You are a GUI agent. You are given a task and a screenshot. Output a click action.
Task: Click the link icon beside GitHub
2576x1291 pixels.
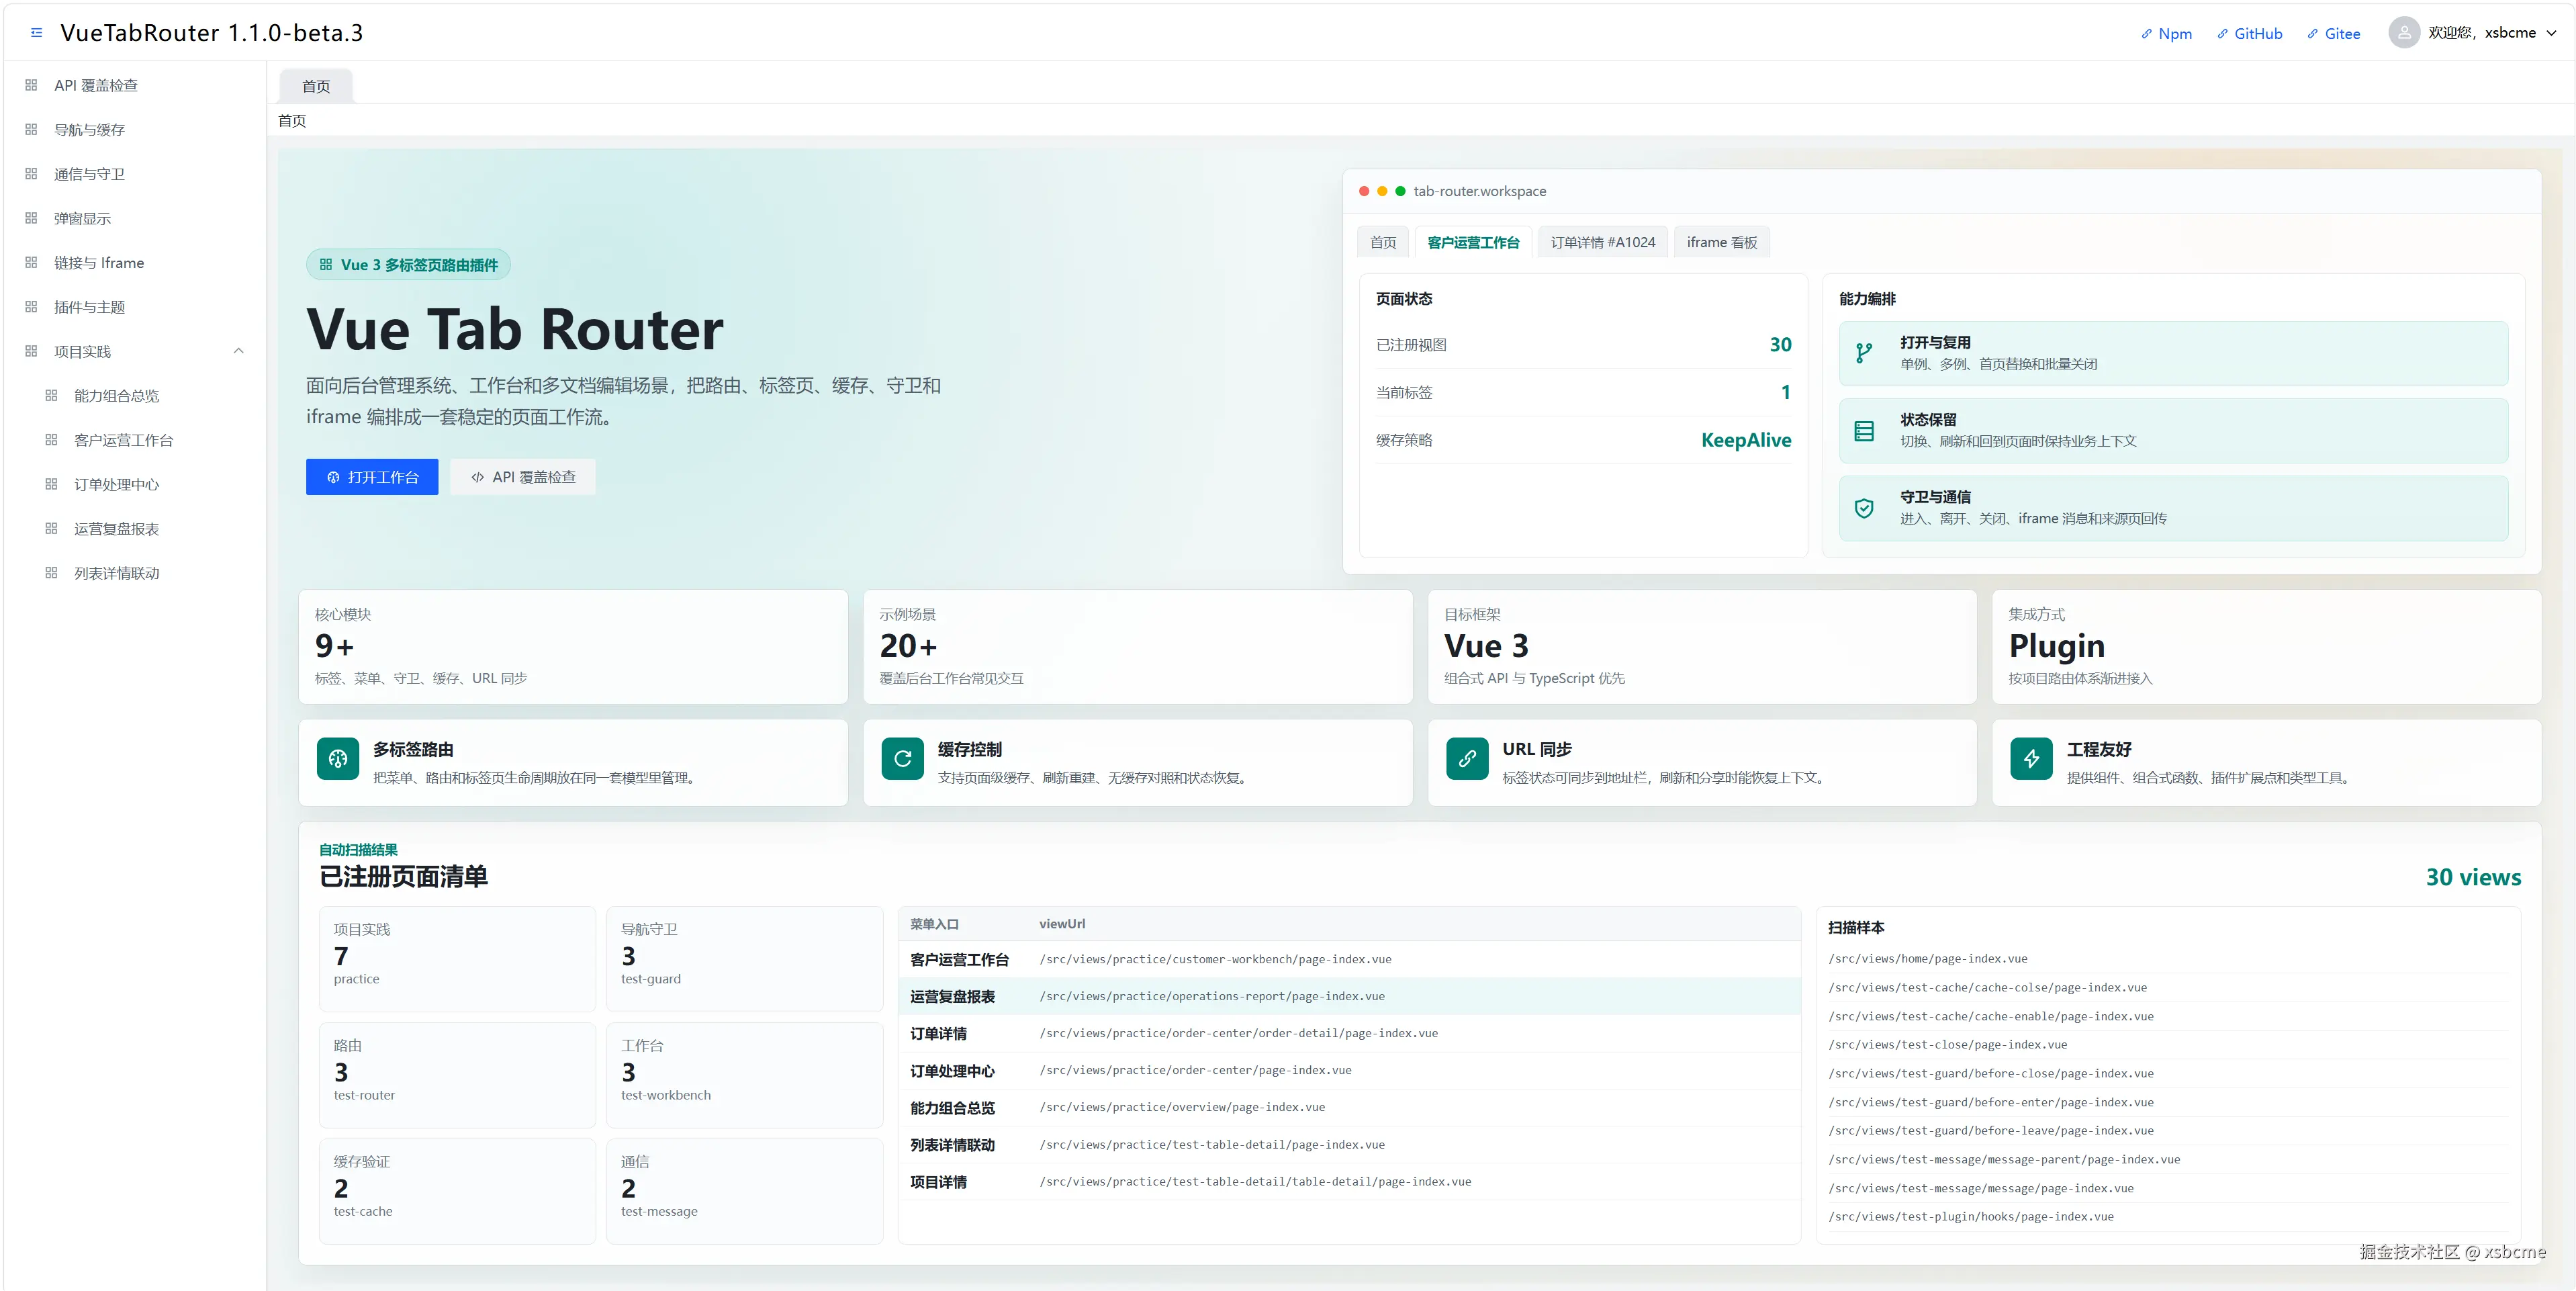[2222, 34]
